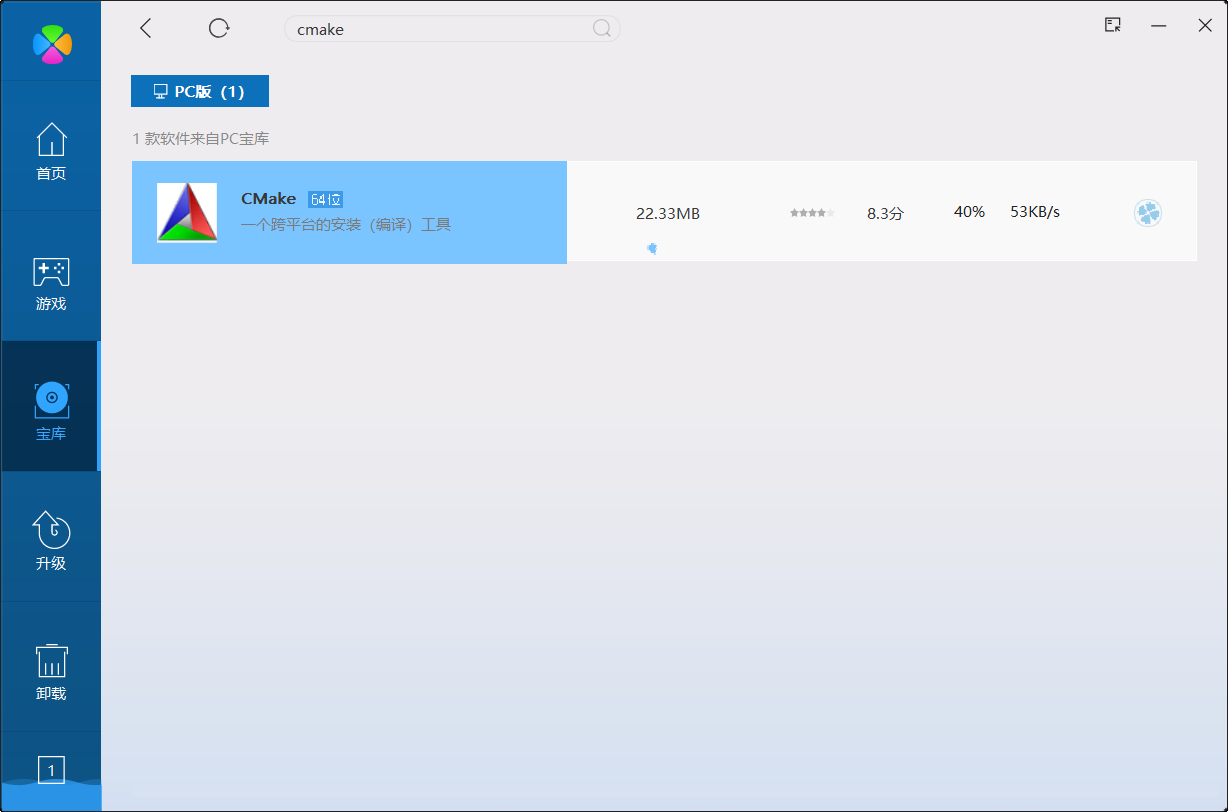Click the search magnifier icon in the search bar
Image resolution: width=1228 pixels, height=812 pixels.
602,29
